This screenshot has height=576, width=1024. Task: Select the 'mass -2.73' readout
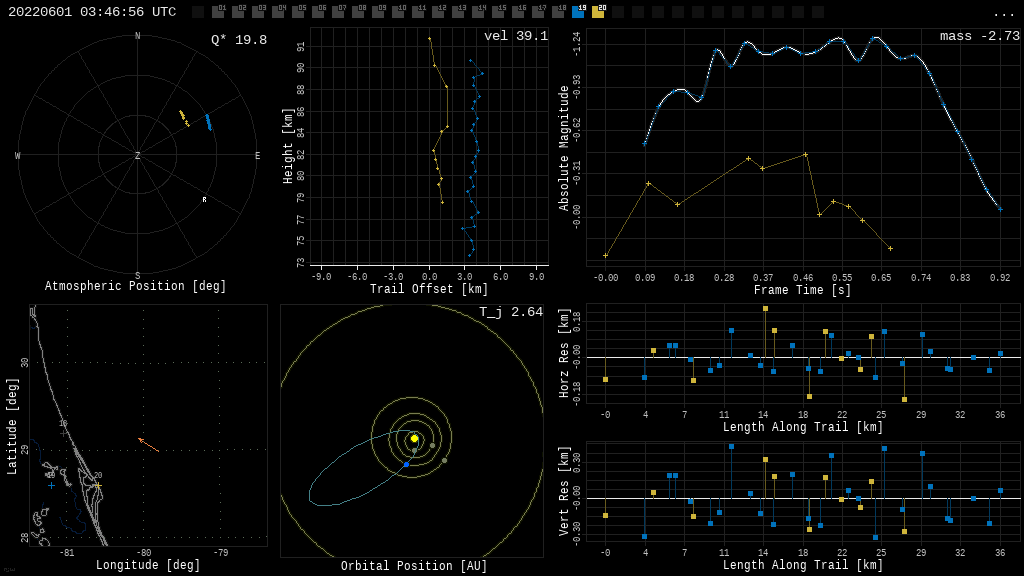(979, 36)
